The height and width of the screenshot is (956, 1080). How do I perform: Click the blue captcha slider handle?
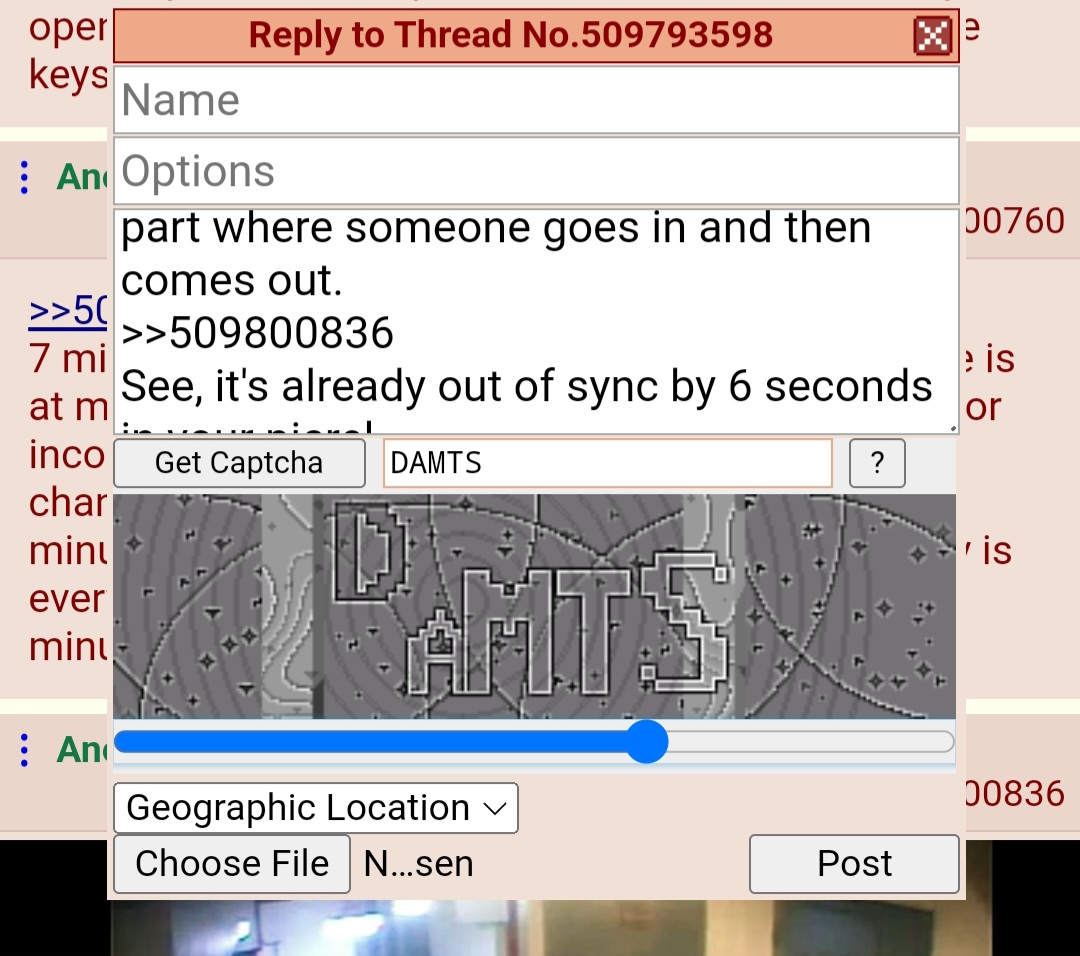click(x=647, y=742)
